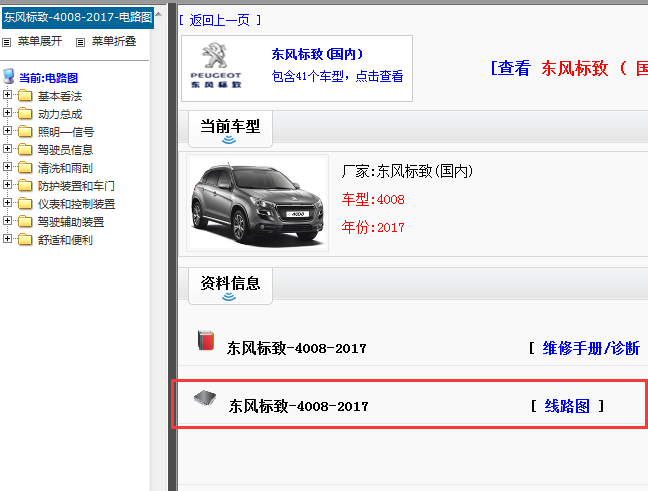
Task: Click the 清洗和雨刮 folder icon
Action: pyautogui.click(x=25, y=168)
